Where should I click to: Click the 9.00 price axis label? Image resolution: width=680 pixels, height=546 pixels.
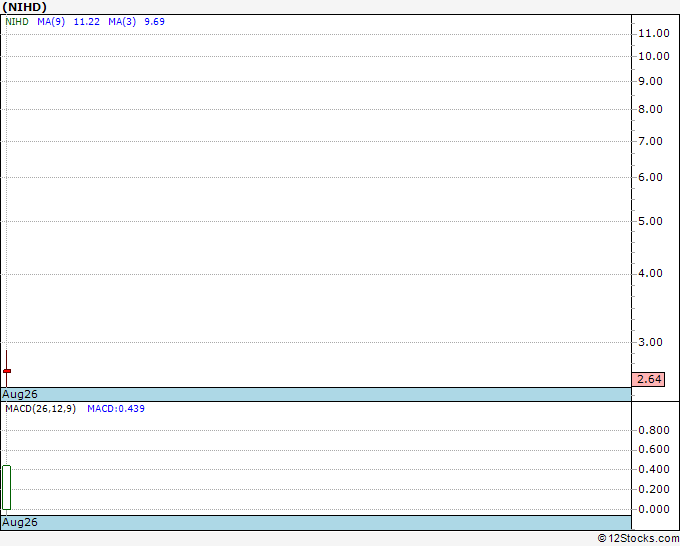tap(651, 81)
